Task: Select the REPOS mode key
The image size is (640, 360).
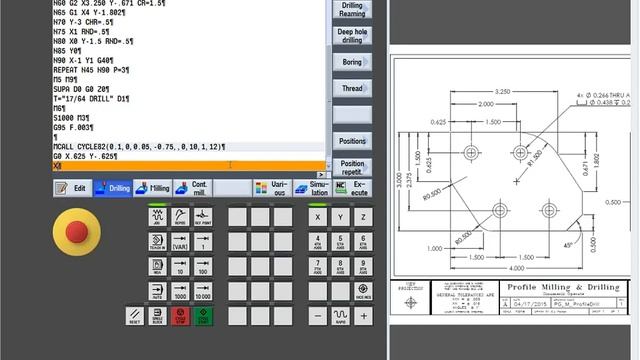Action: click(x=180, y=217)
